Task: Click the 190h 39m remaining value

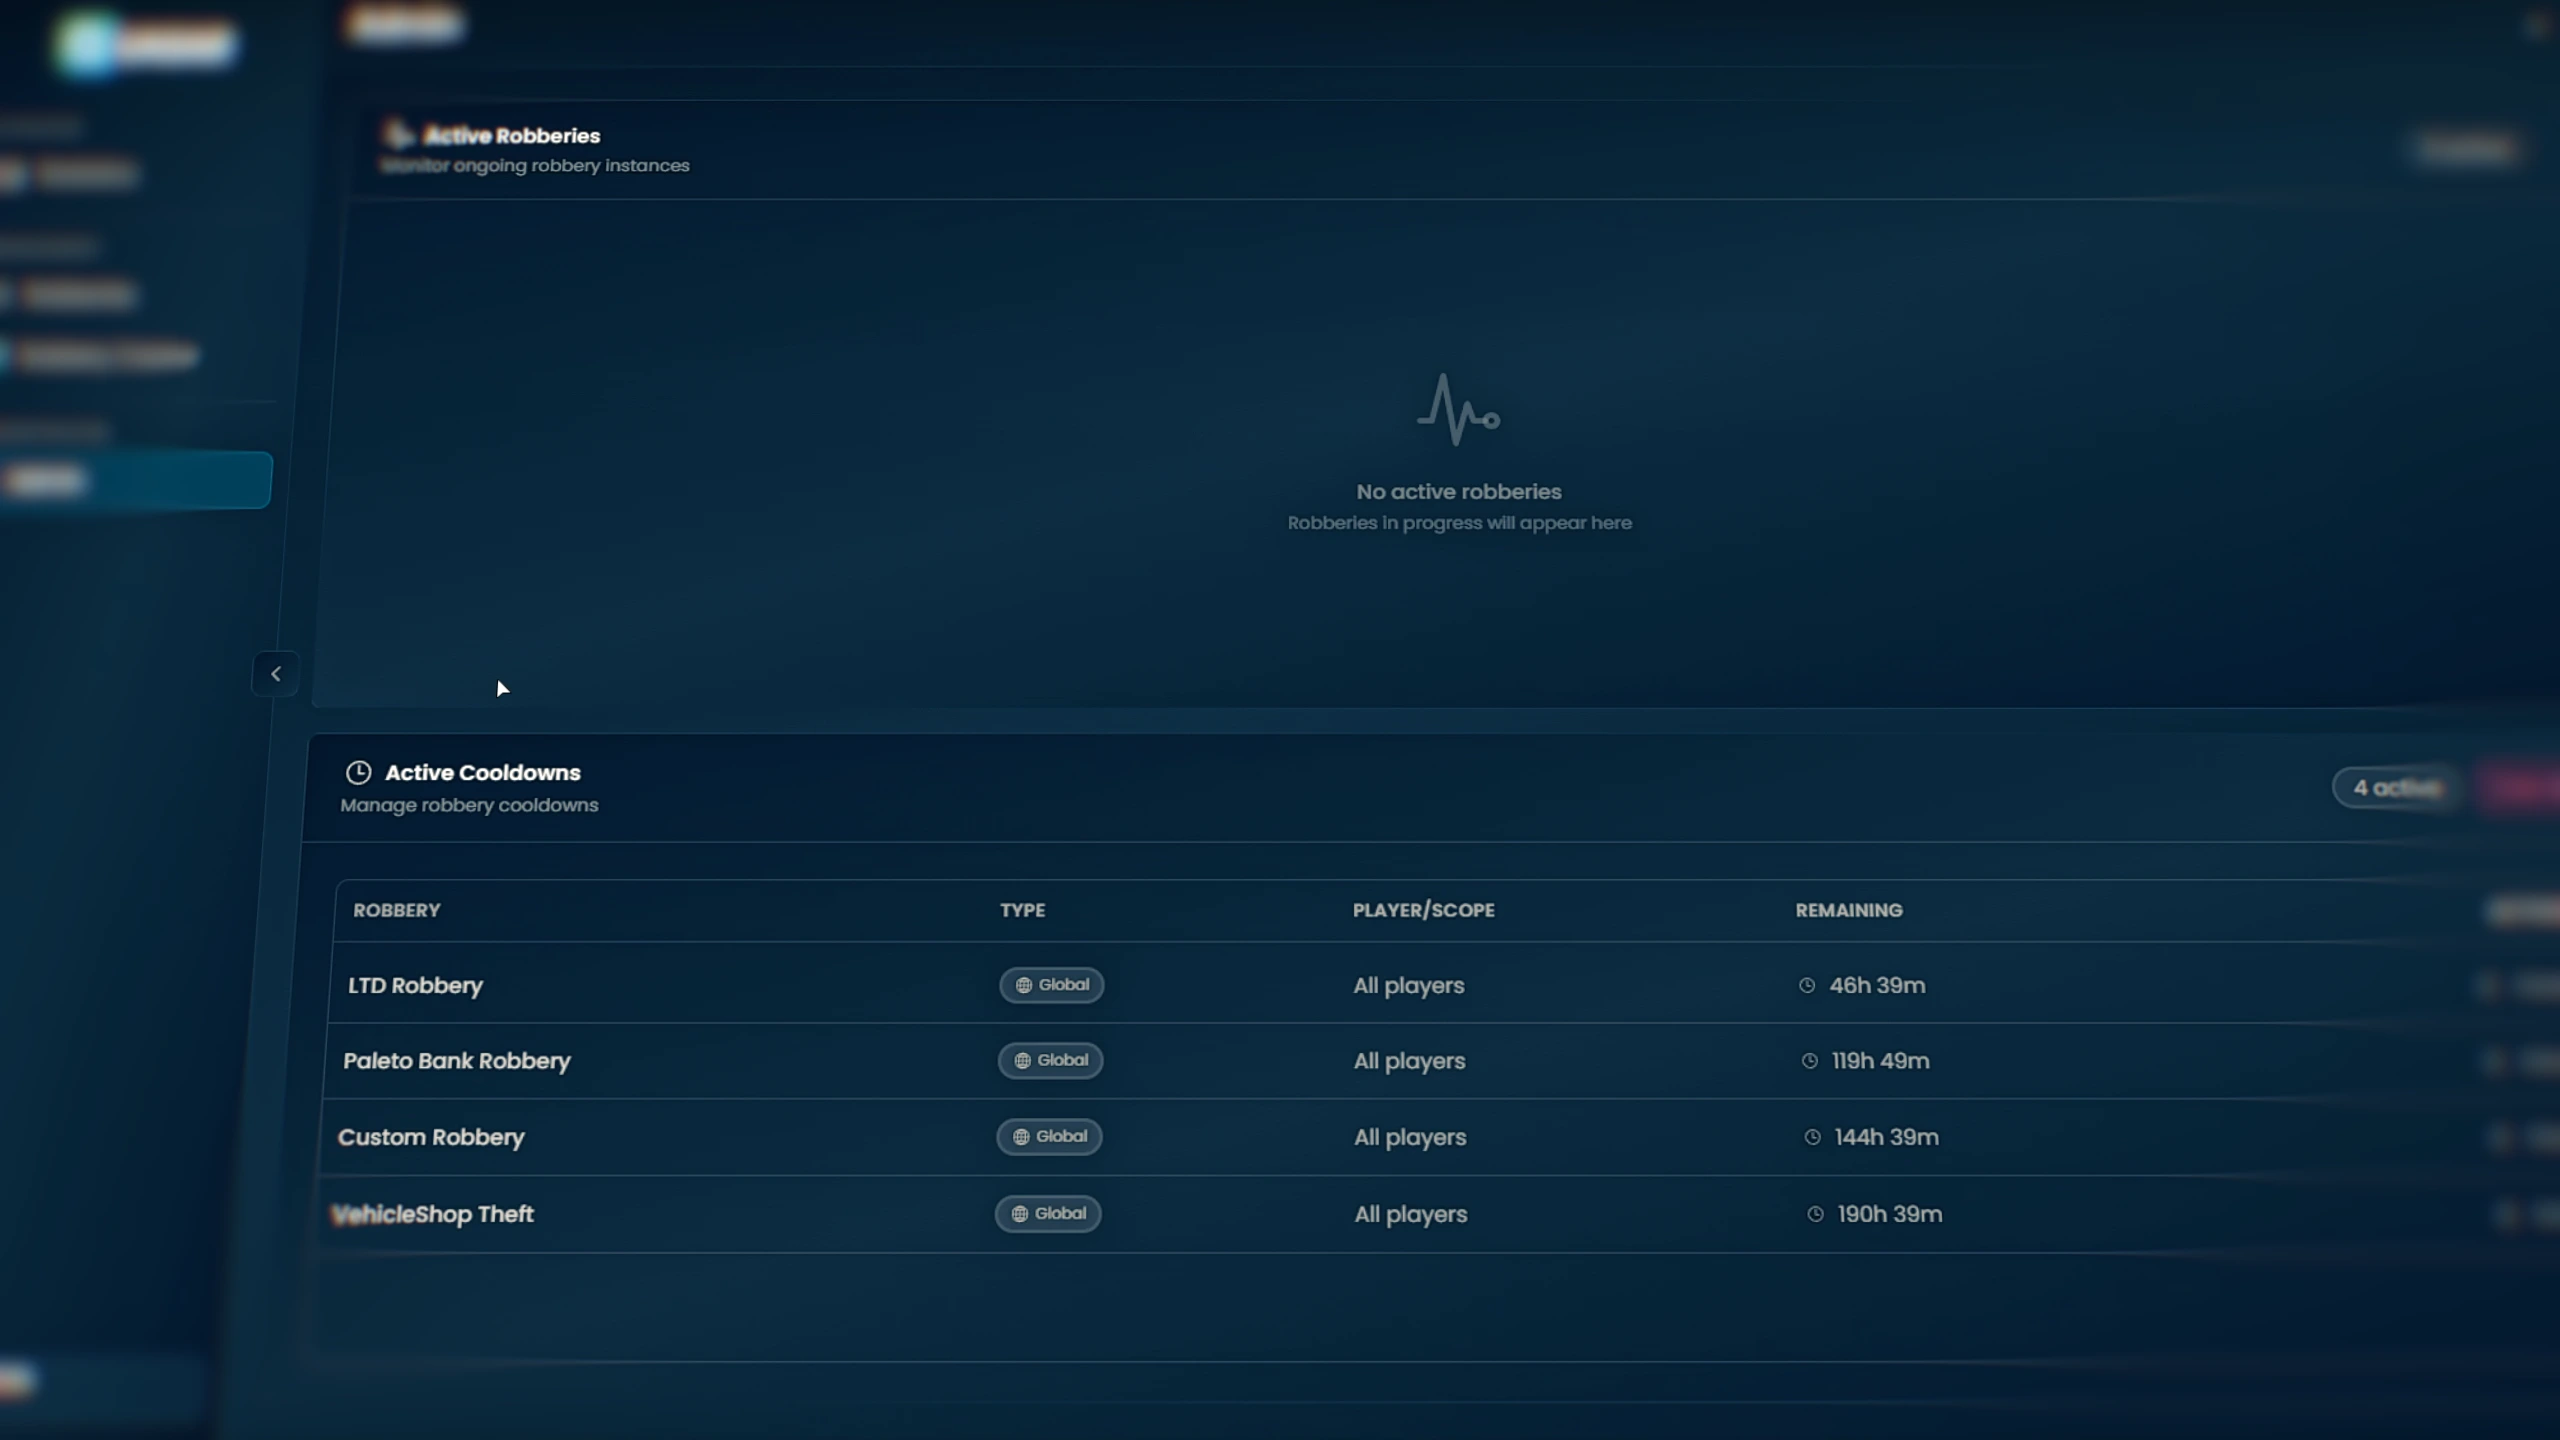Action: coord(1890,1214)
